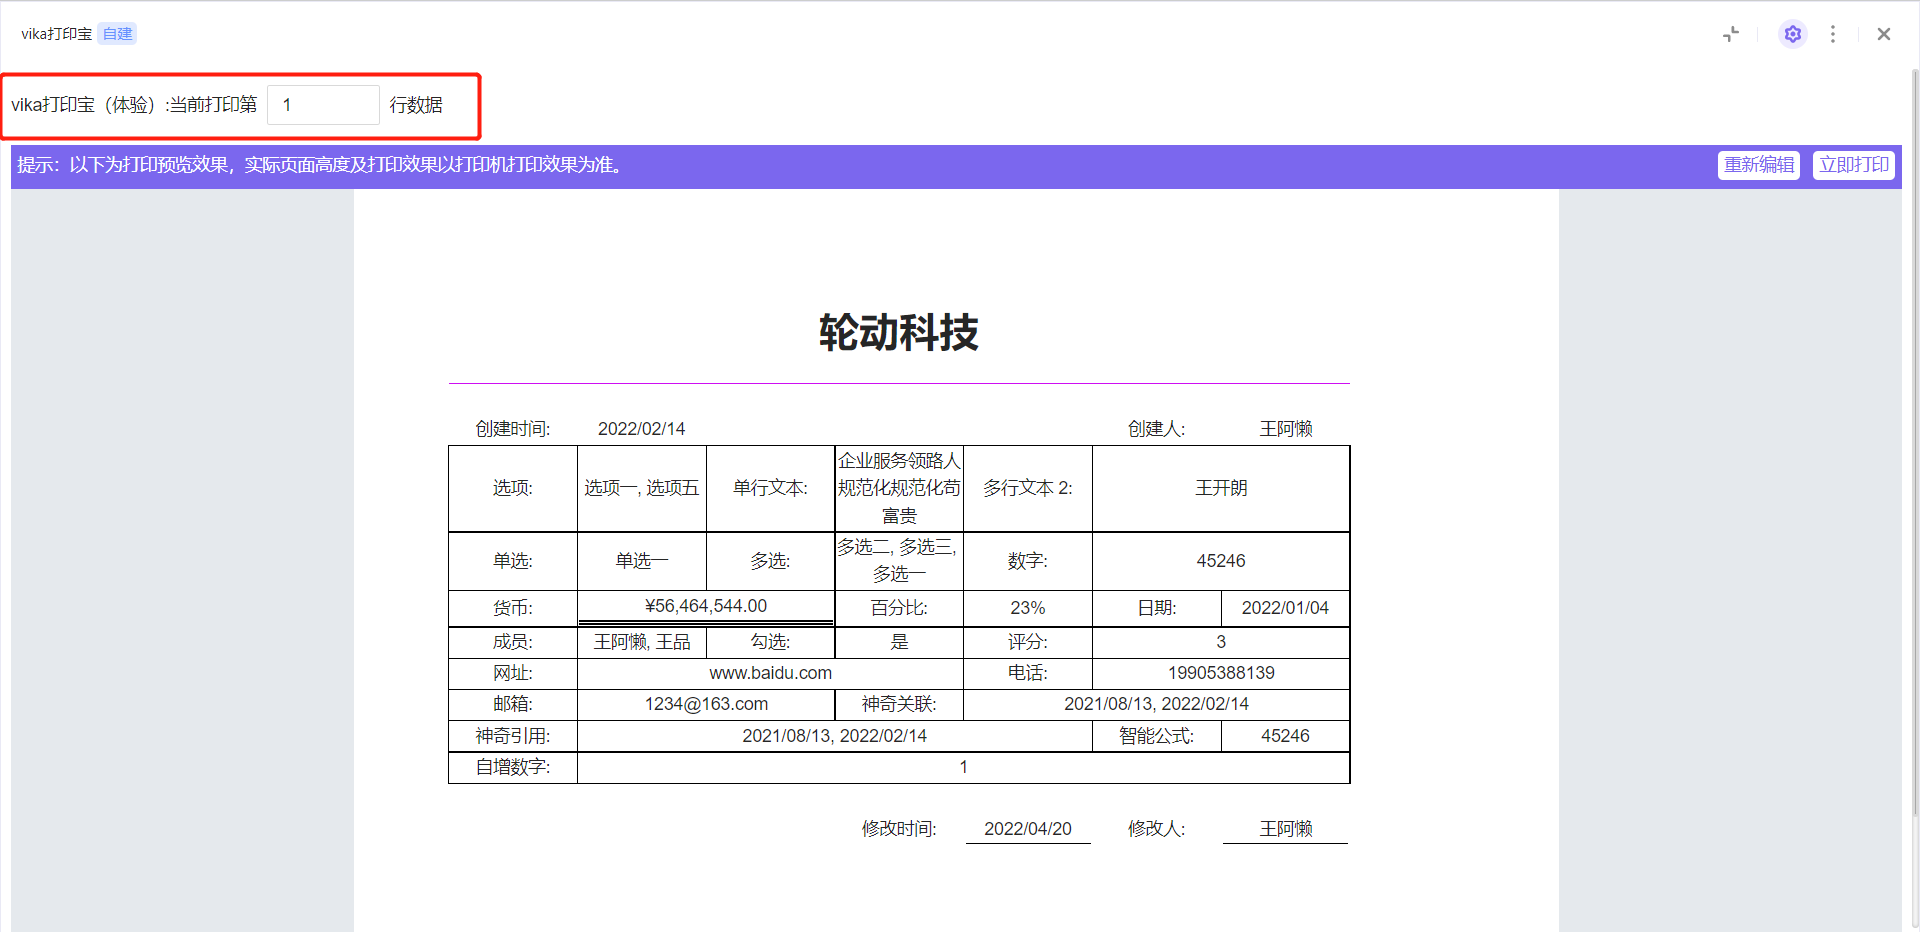Click the modified date 2022/04/20

click(x=1027, y=829)
